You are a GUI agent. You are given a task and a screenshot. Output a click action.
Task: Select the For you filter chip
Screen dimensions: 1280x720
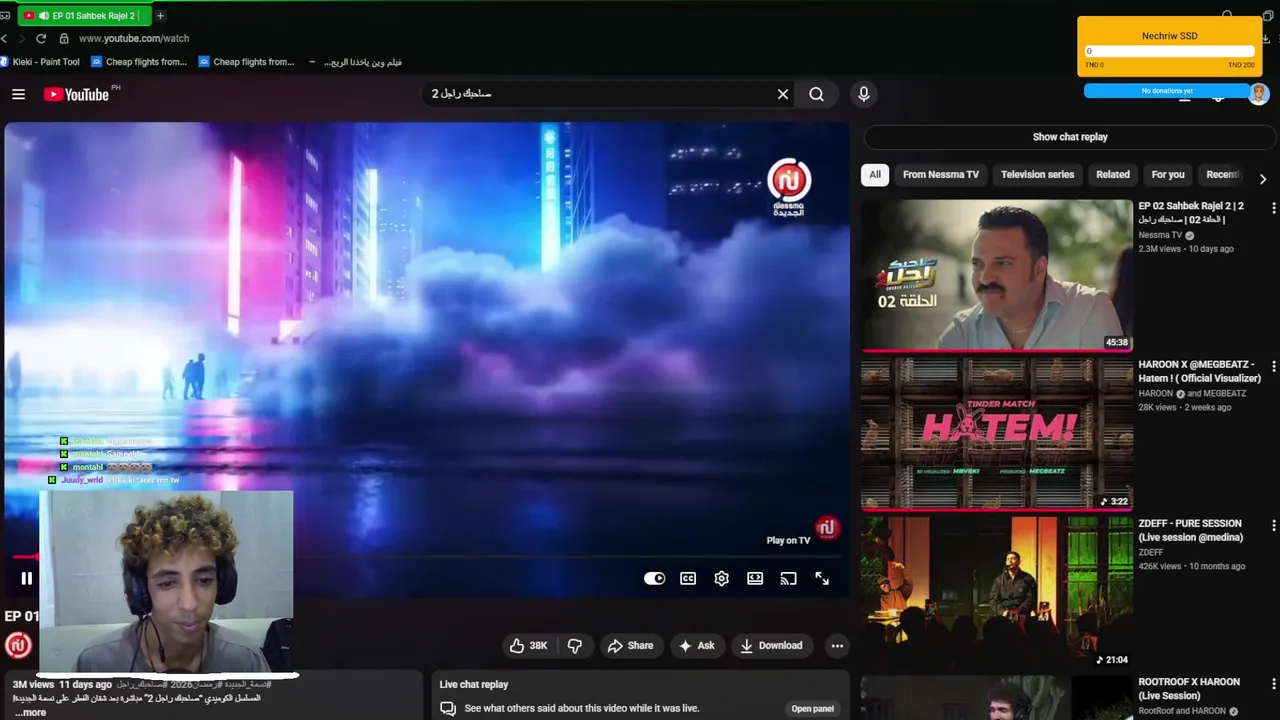point(1168,174)
